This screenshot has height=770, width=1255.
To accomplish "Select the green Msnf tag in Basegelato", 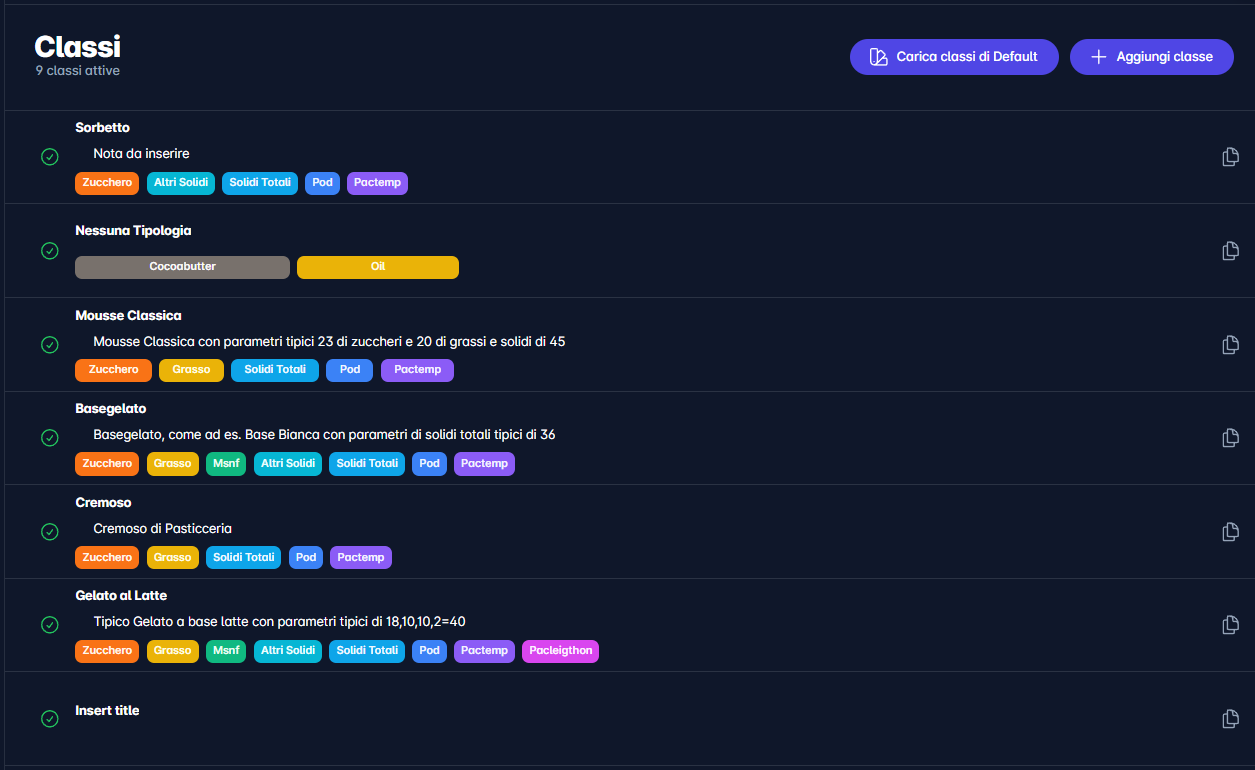I will coord(225,464).
